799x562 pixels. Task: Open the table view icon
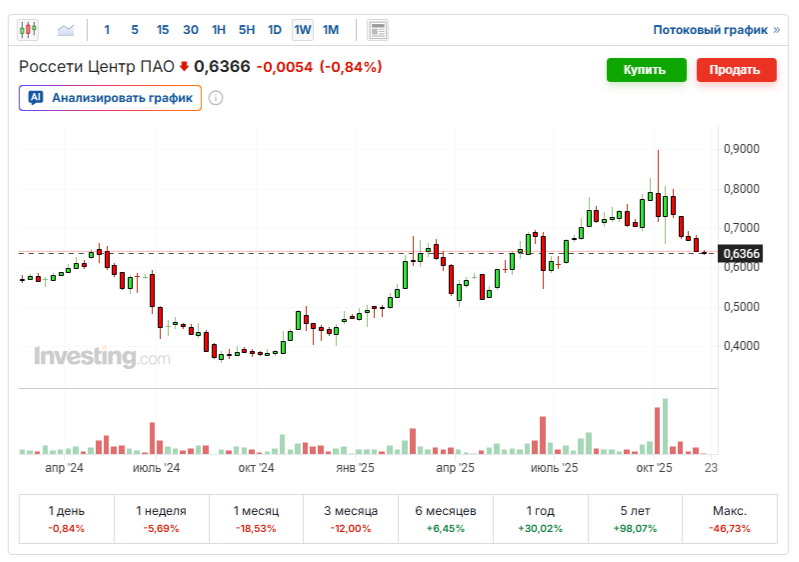[378, 31]
